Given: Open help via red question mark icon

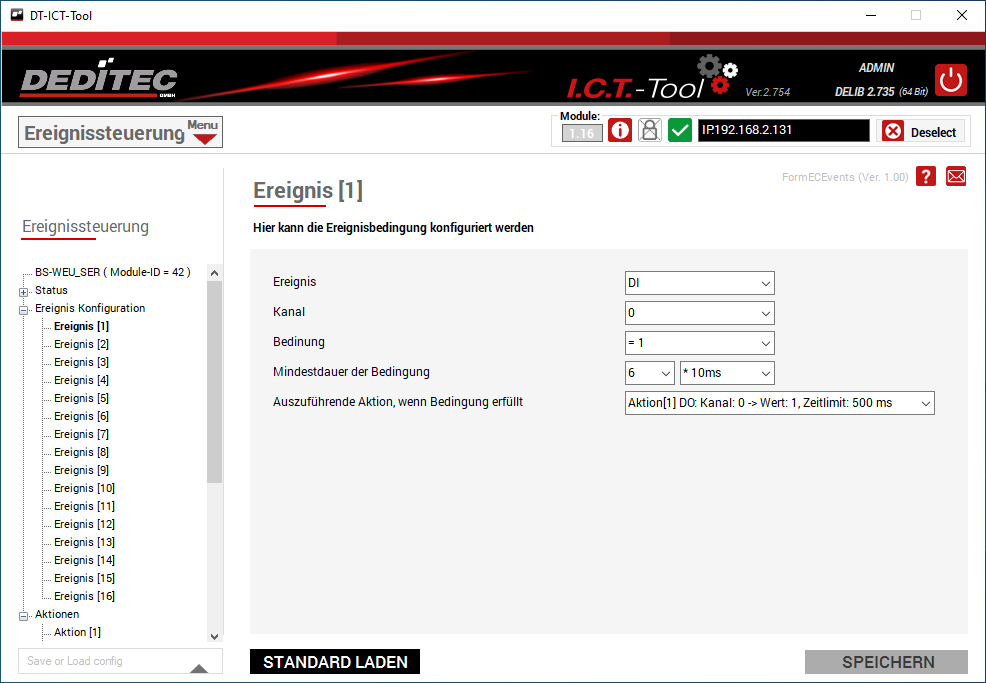Looking at the screenshot, I should [x=926, y=177].
